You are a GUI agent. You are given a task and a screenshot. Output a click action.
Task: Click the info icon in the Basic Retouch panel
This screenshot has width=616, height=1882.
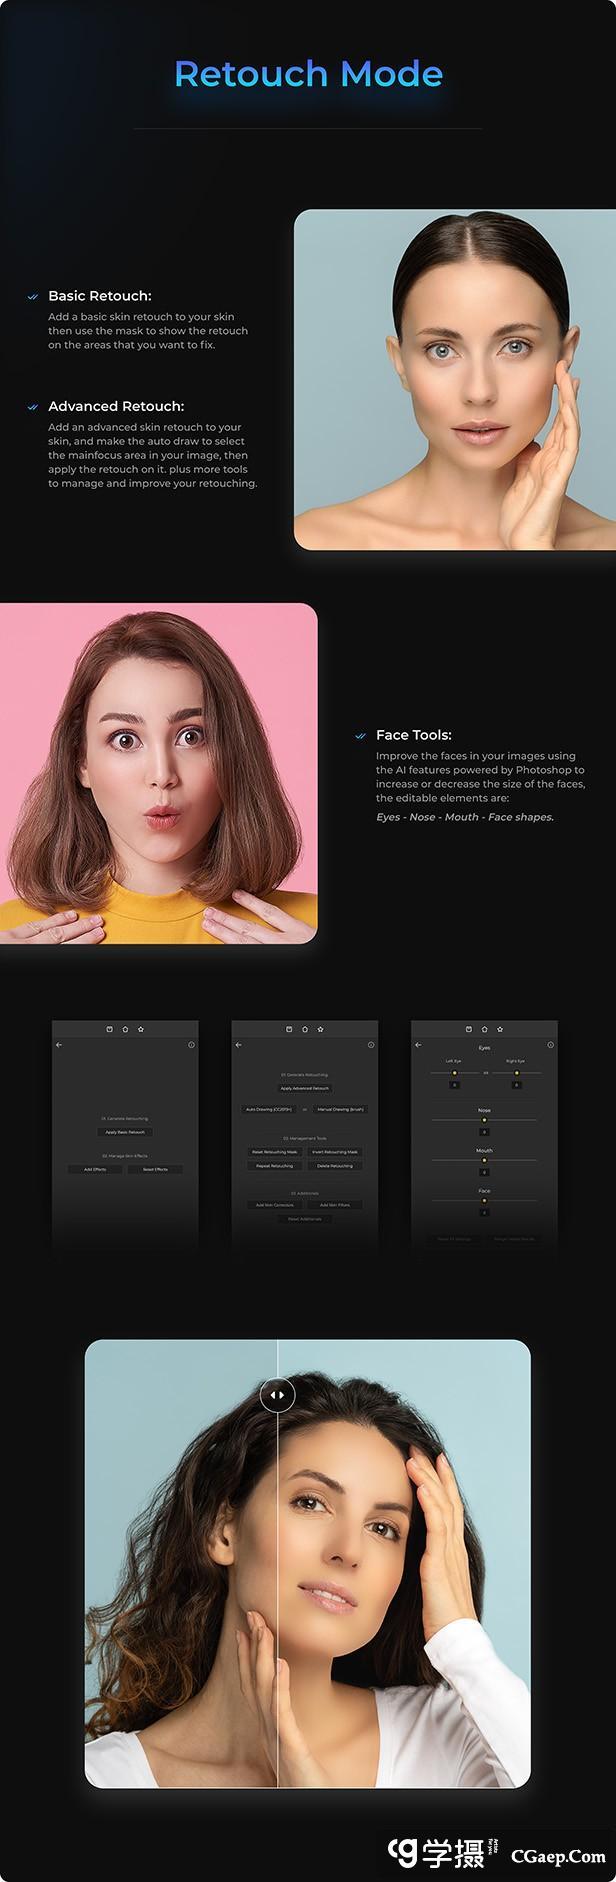pyautogui.click(x=191, y=1045)
